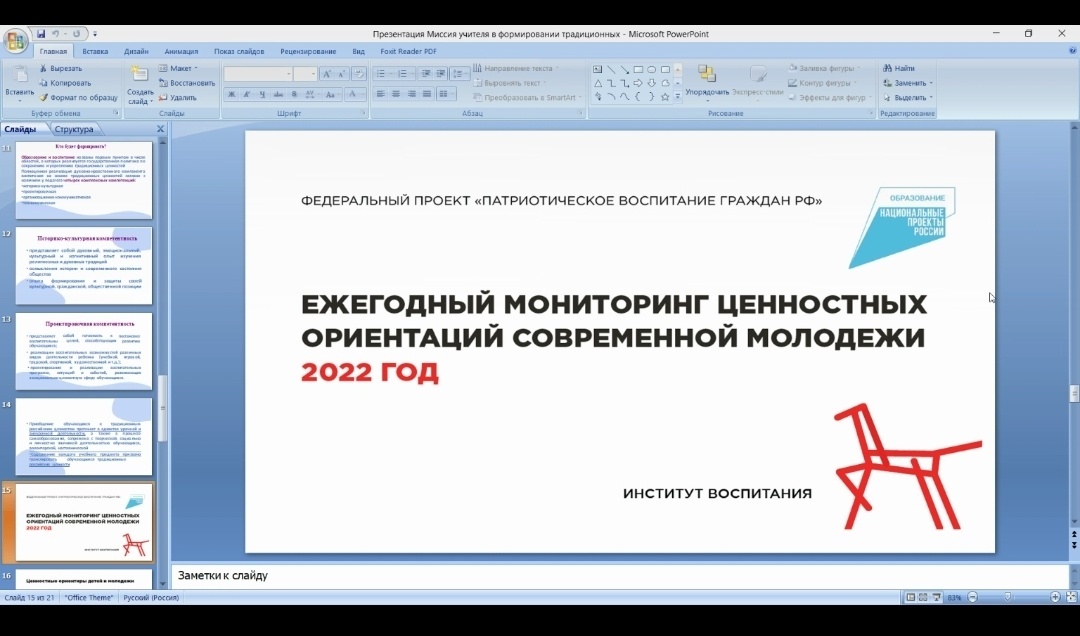This screenshot has width=1080, height=636.
Task: Start slide show from status bar icon
Action: 936,597
